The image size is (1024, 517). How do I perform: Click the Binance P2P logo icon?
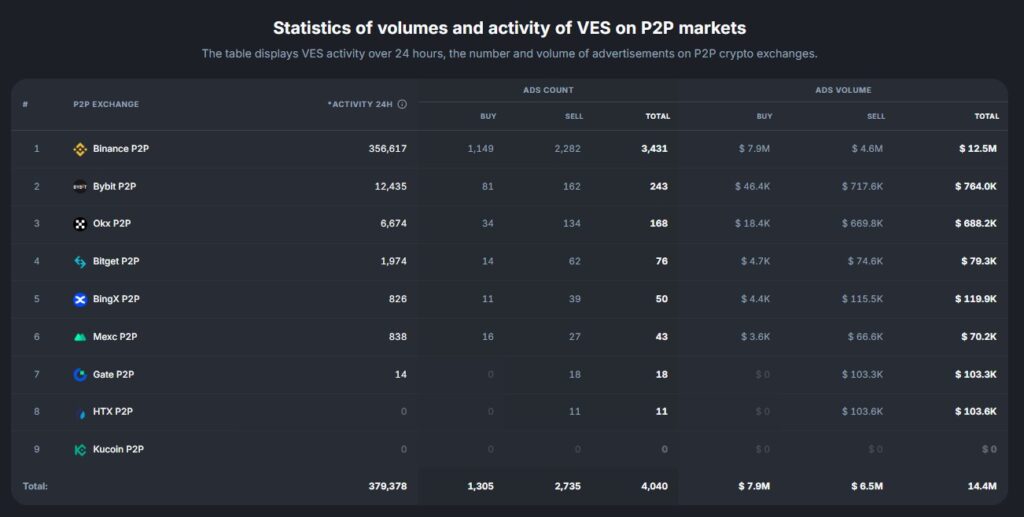pos(80,149)
